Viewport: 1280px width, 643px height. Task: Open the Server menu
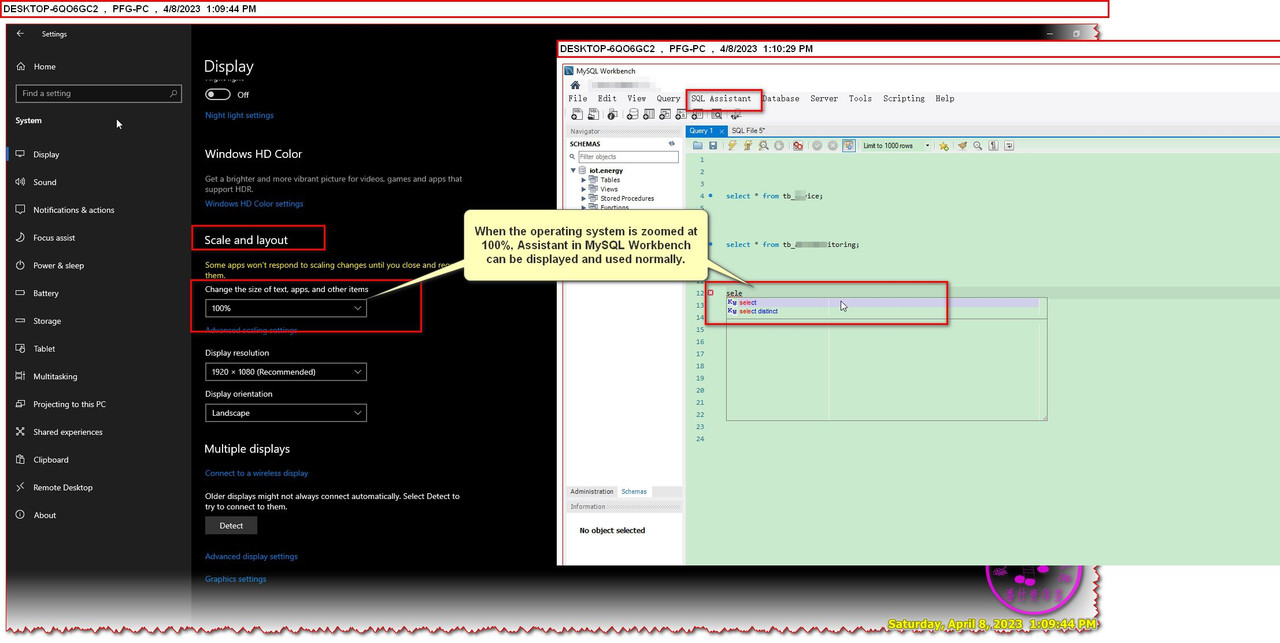coord(824,99)
